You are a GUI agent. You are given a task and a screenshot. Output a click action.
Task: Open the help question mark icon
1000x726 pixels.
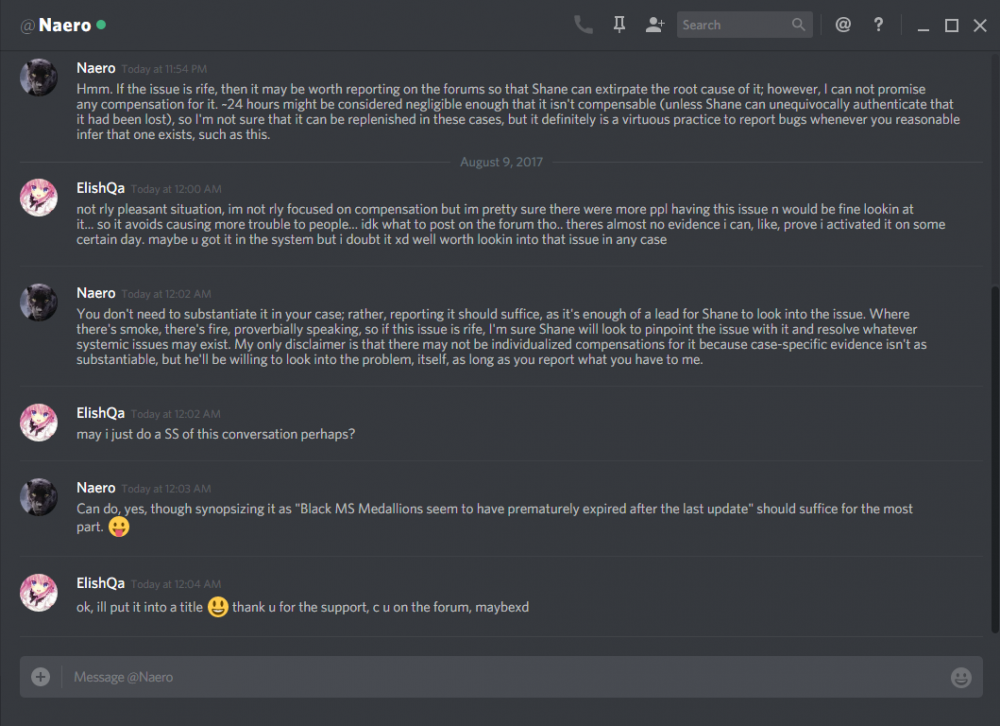tap(878, 25)
